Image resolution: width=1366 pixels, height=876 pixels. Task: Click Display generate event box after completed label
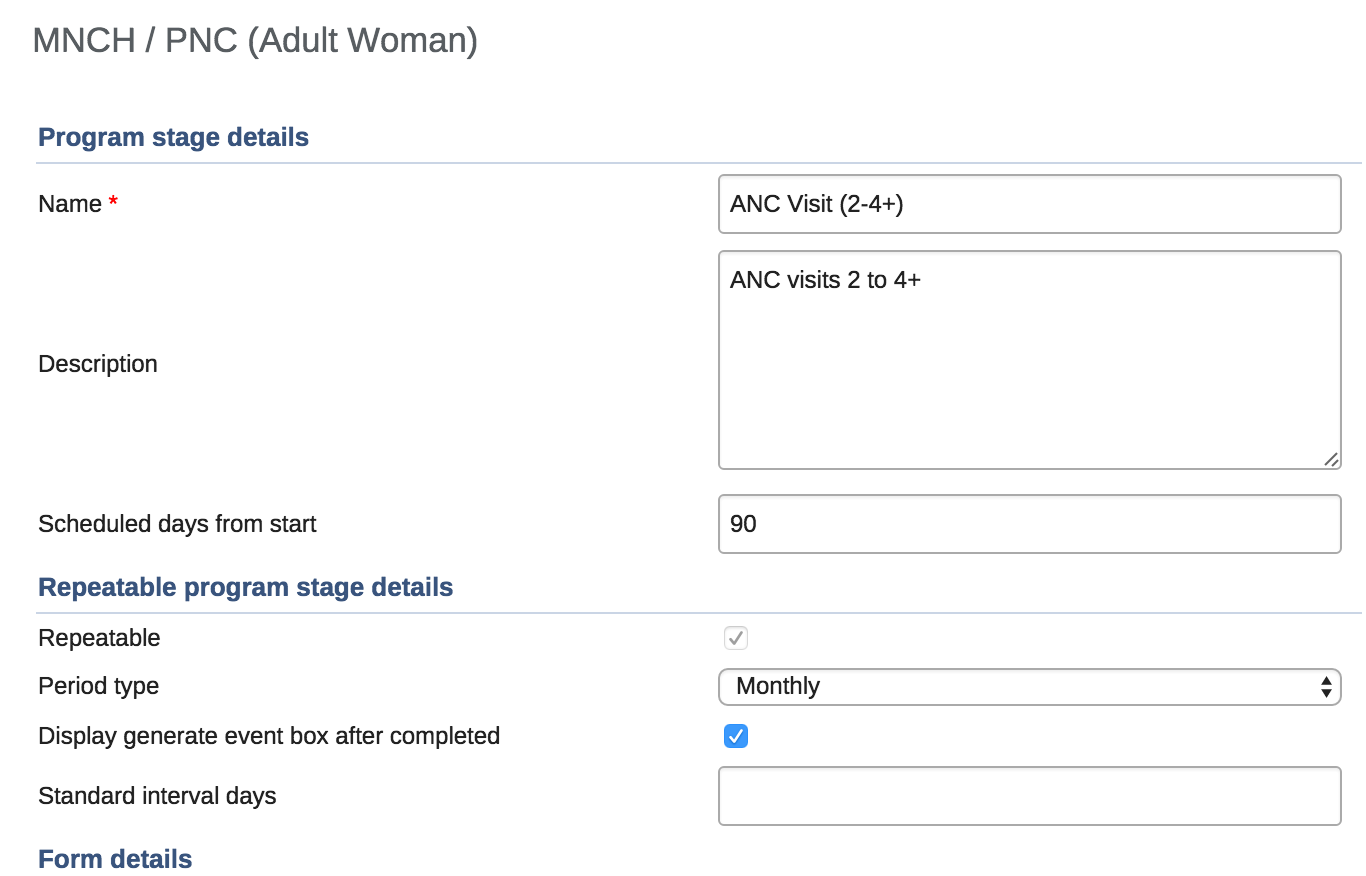pos(269,736)
